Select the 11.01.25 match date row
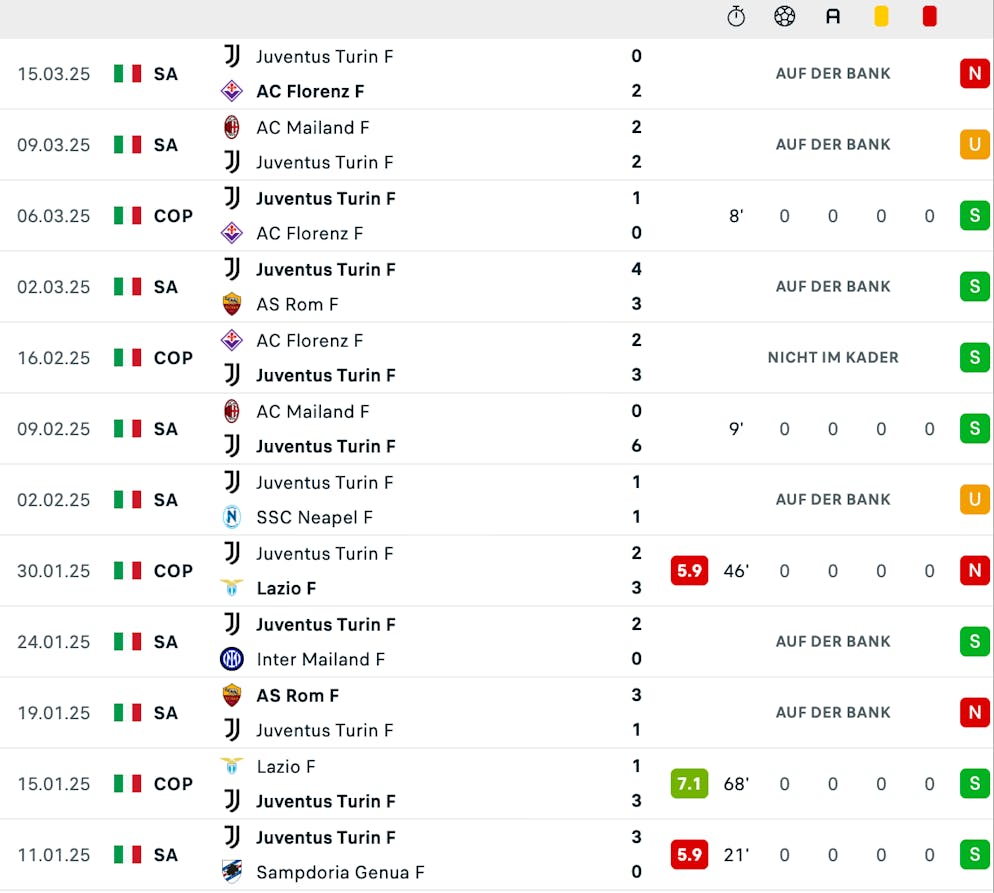The width and height of the screenshot is (994, 893). click(x=497, y=855)
